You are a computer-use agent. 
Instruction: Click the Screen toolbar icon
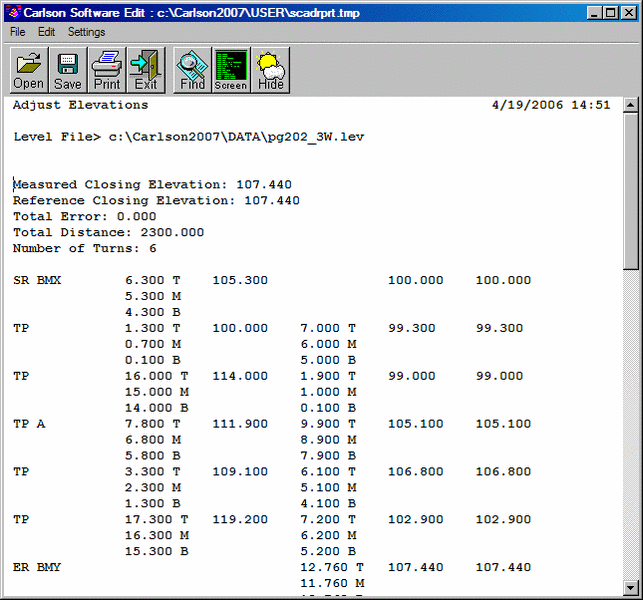pos(231,70)
